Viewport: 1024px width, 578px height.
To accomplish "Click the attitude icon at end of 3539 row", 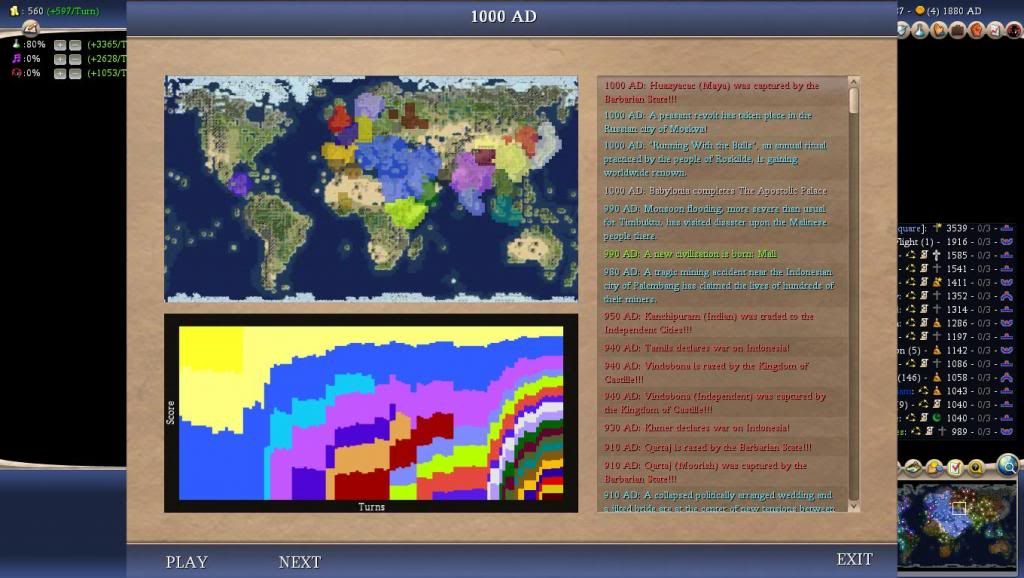I will click(1007, 228).
